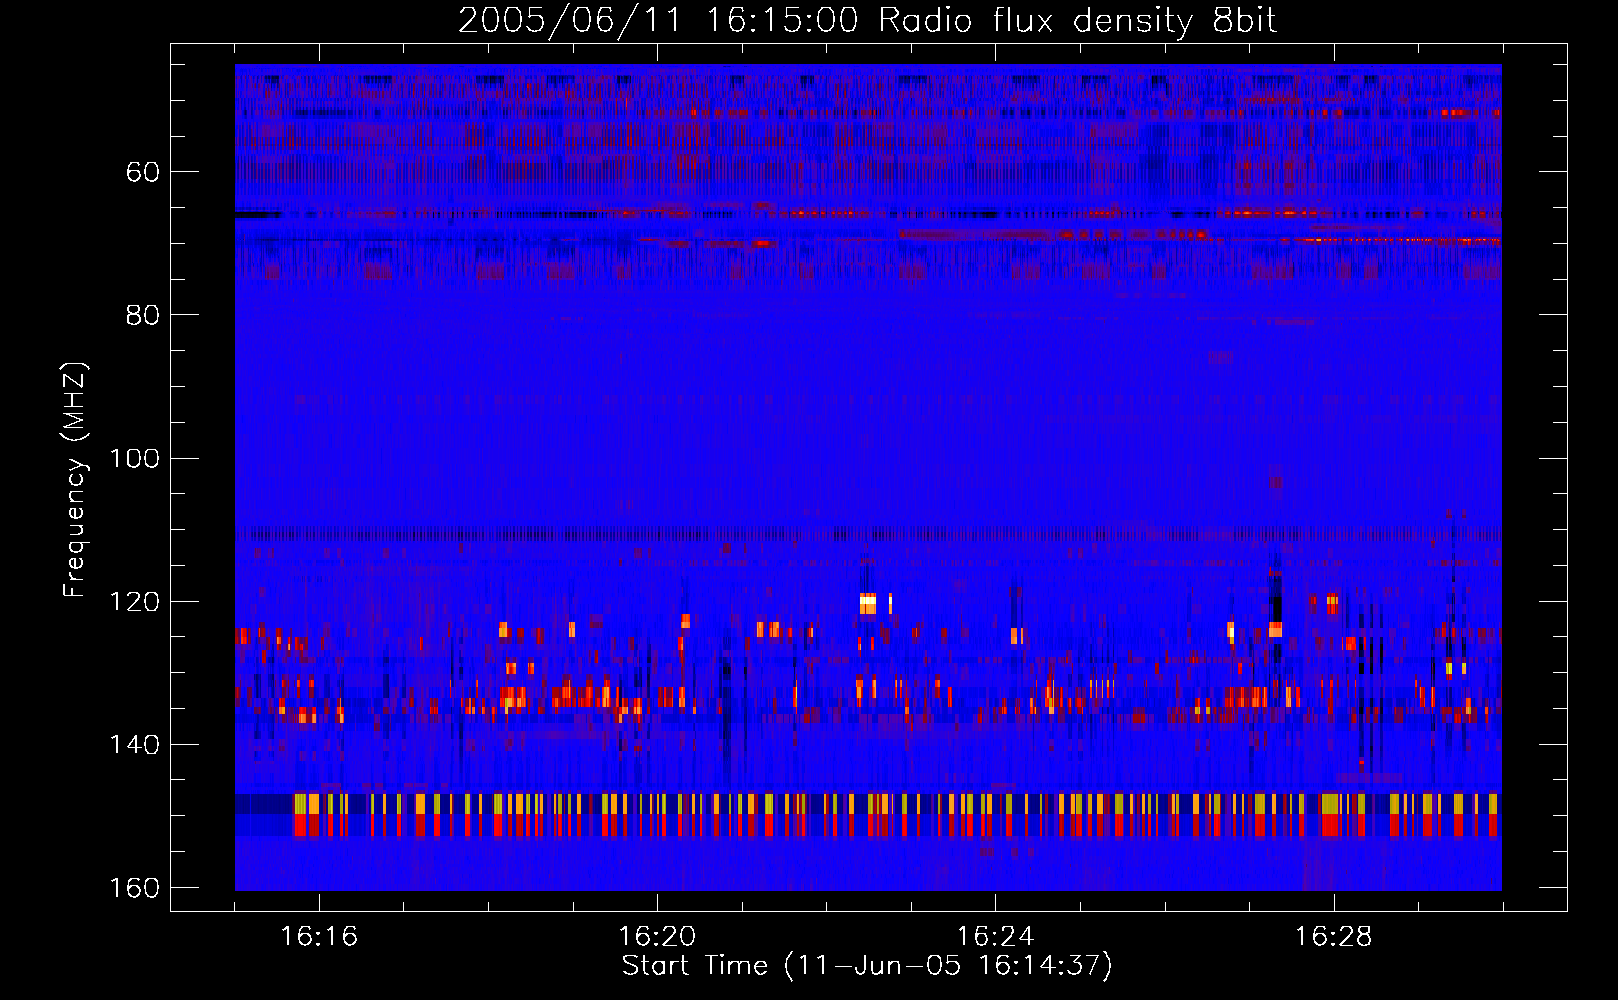Click the 16:24 time tick label
Image resolution: width=1618 pixels, height=1000 pixels.
[x=995, y=936]
